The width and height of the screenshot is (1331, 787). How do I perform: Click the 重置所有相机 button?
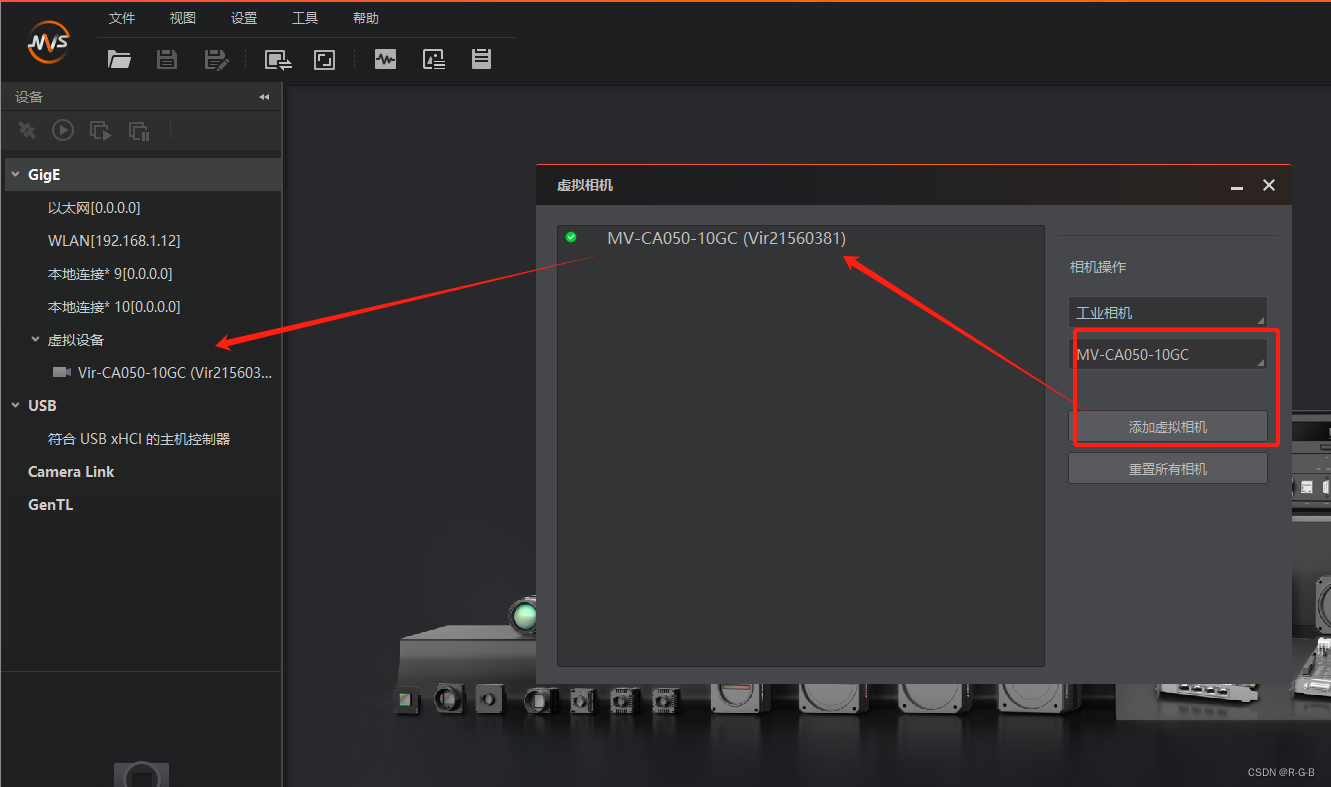tap(1167, 468)
